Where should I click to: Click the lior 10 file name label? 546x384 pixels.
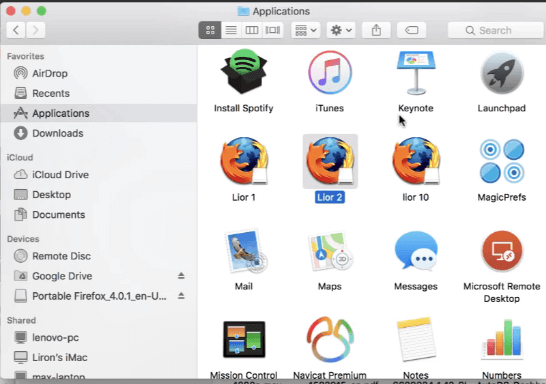416,197
